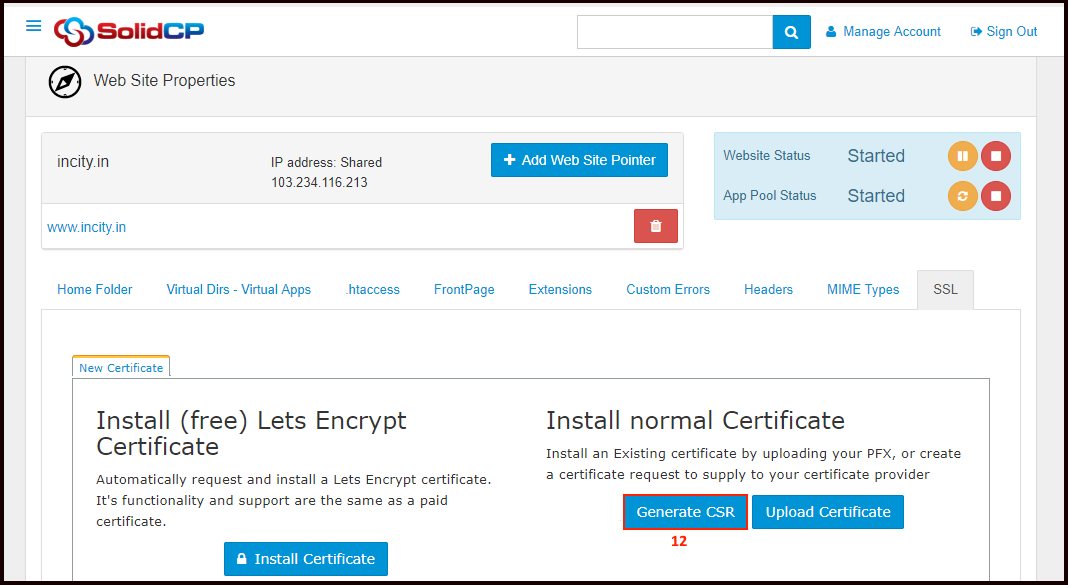This screenshot has width=1068, height=585.
Task: Click the compass Web Site Properties icon
Action: pos(65,81)
